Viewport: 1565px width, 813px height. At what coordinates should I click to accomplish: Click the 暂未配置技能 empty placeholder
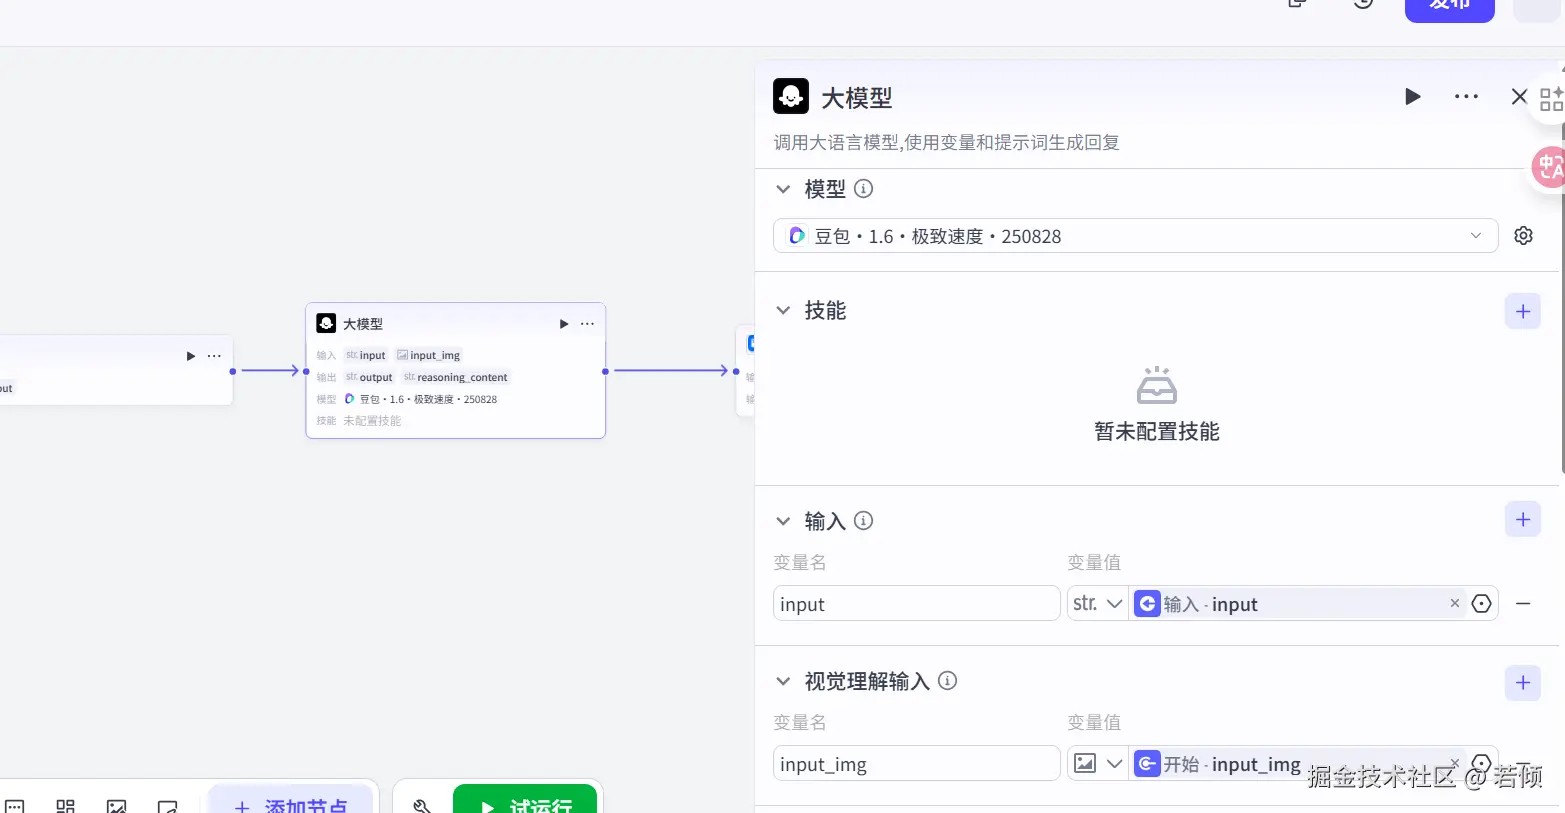[1157, 406]
